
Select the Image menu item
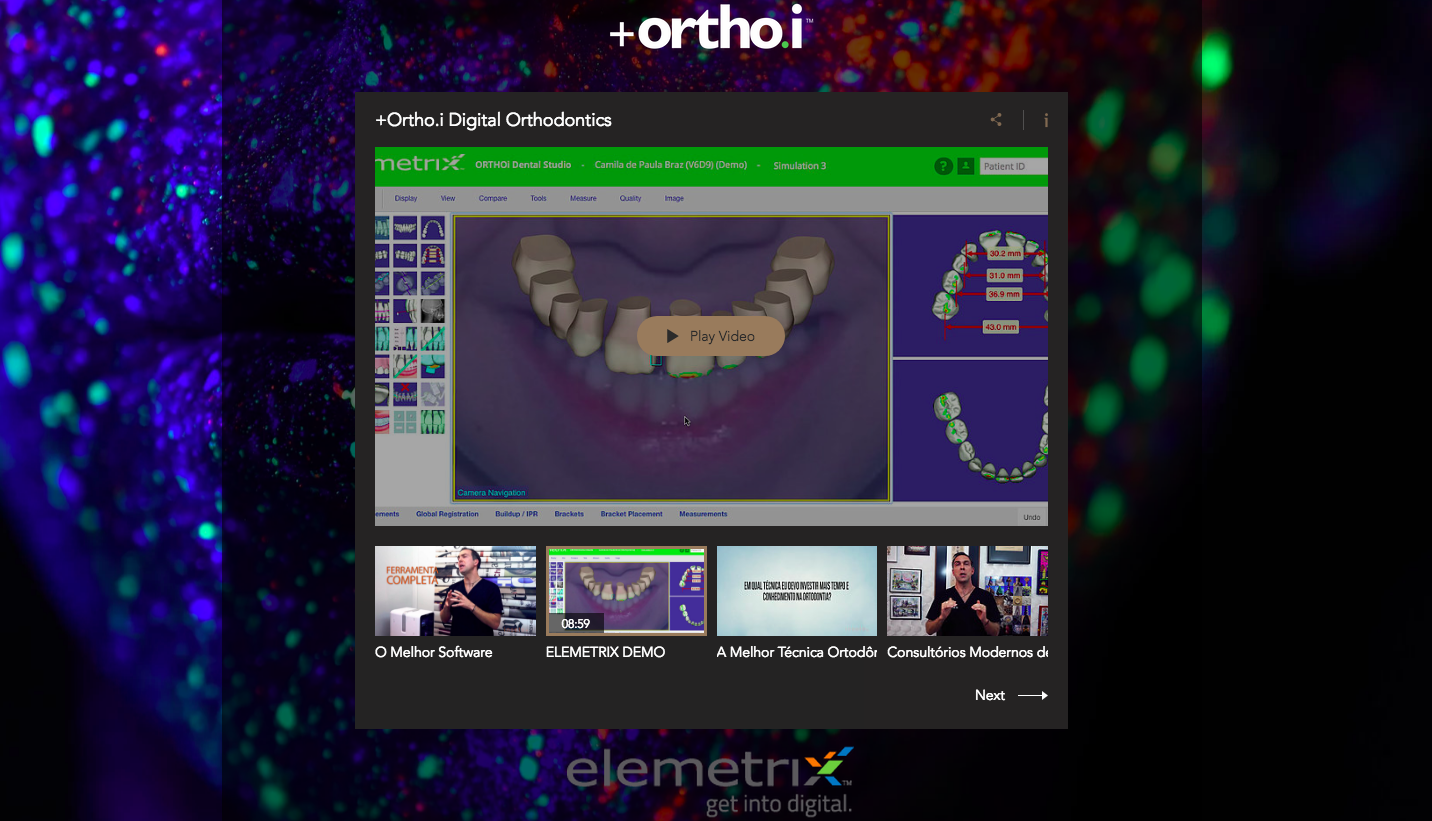click(674, 198)
